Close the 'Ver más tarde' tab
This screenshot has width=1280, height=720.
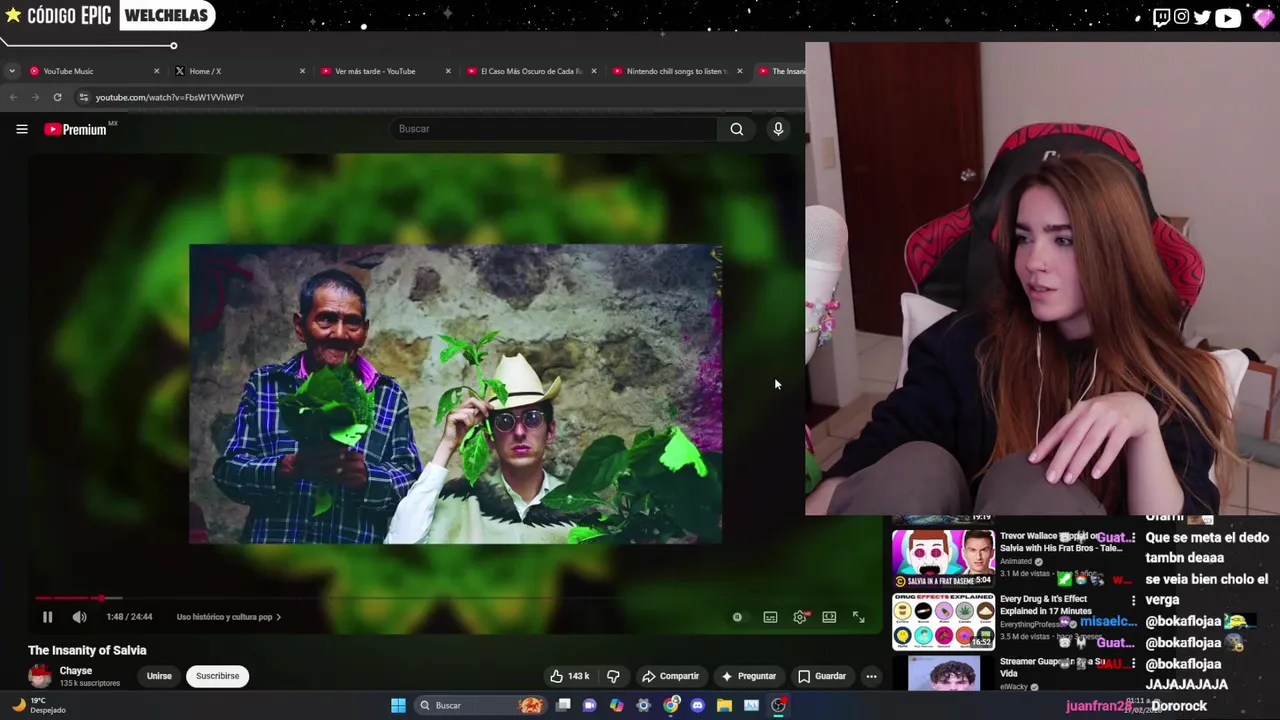point(448,71)
